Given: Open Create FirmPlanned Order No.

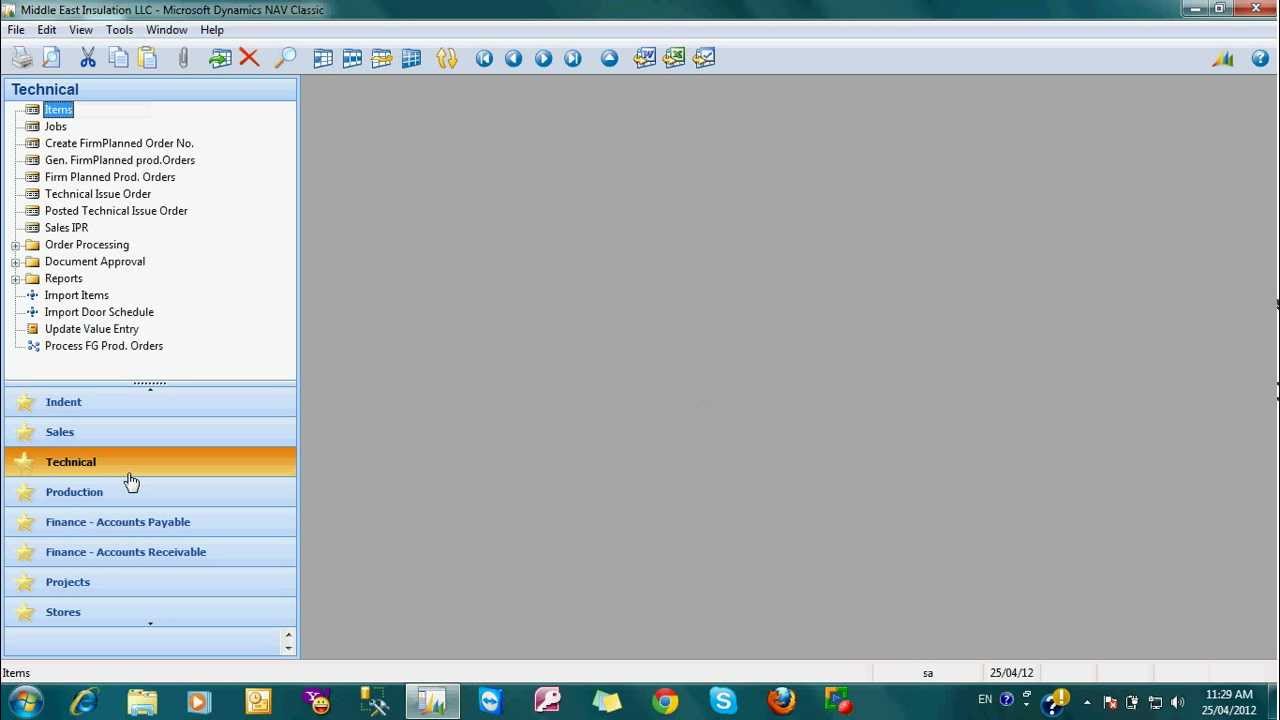Looking at the screenshot, I should point(119,143).
